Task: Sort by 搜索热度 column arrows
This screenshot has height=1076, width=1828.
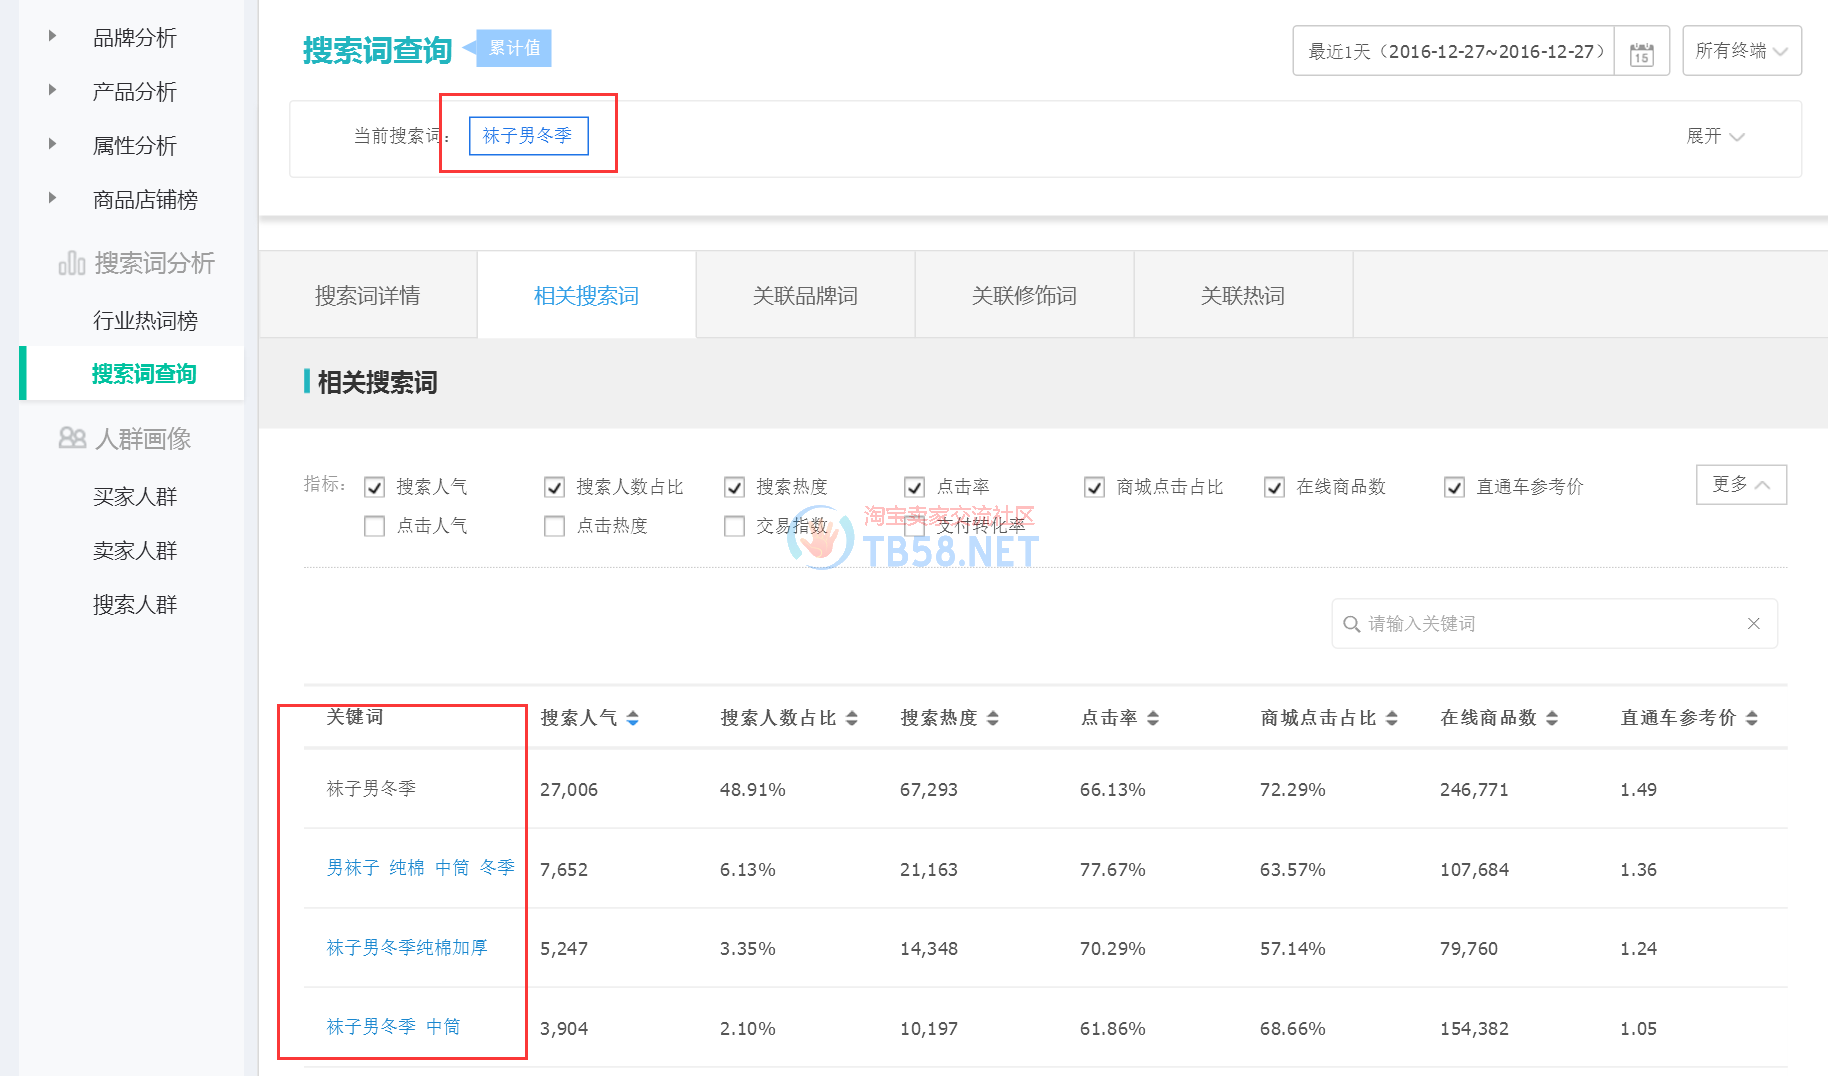Action: click(992, 718)
